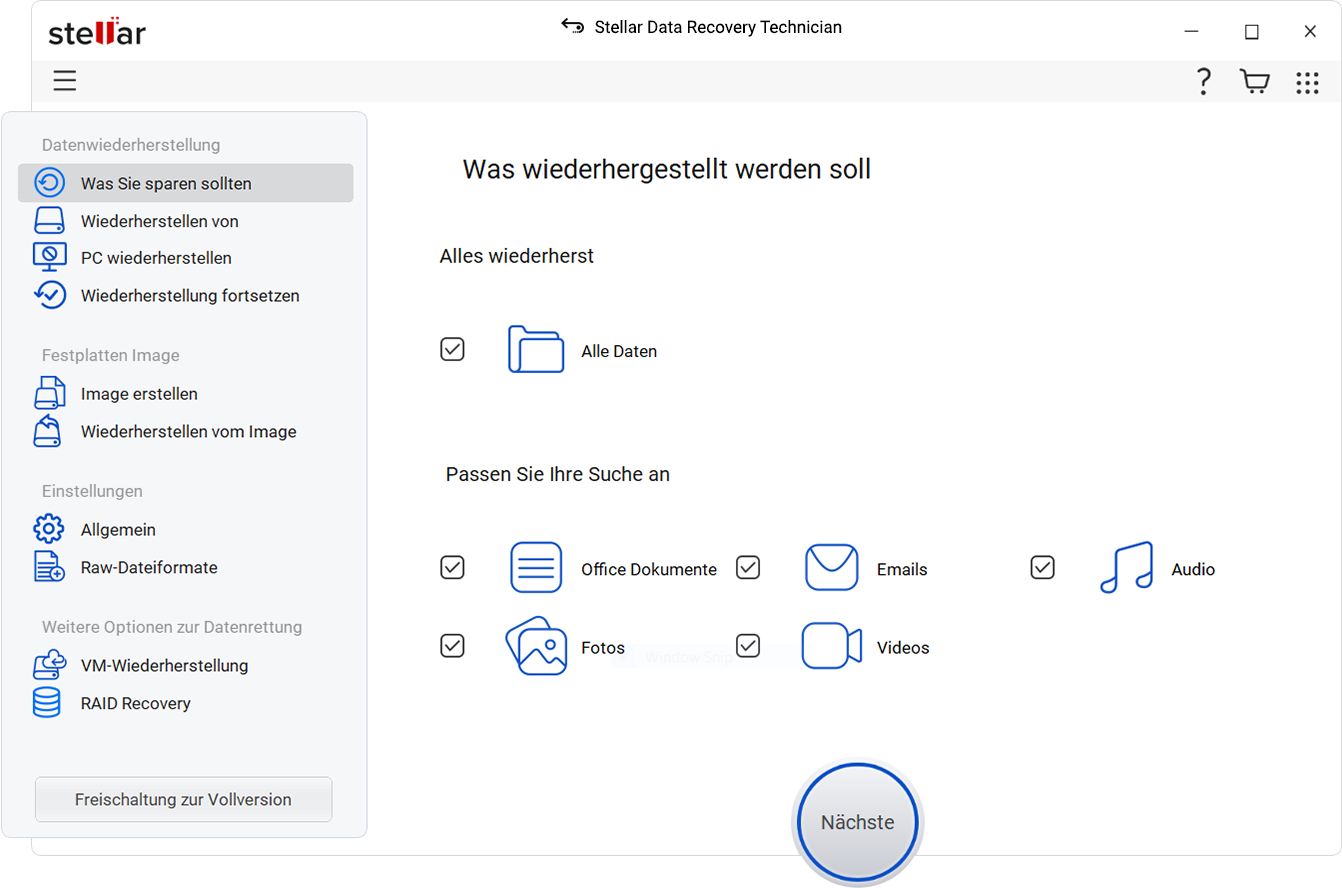Toggle the Emails checkbox
This screenshot has width=1342, height=888.
click(x=748, y=568)
